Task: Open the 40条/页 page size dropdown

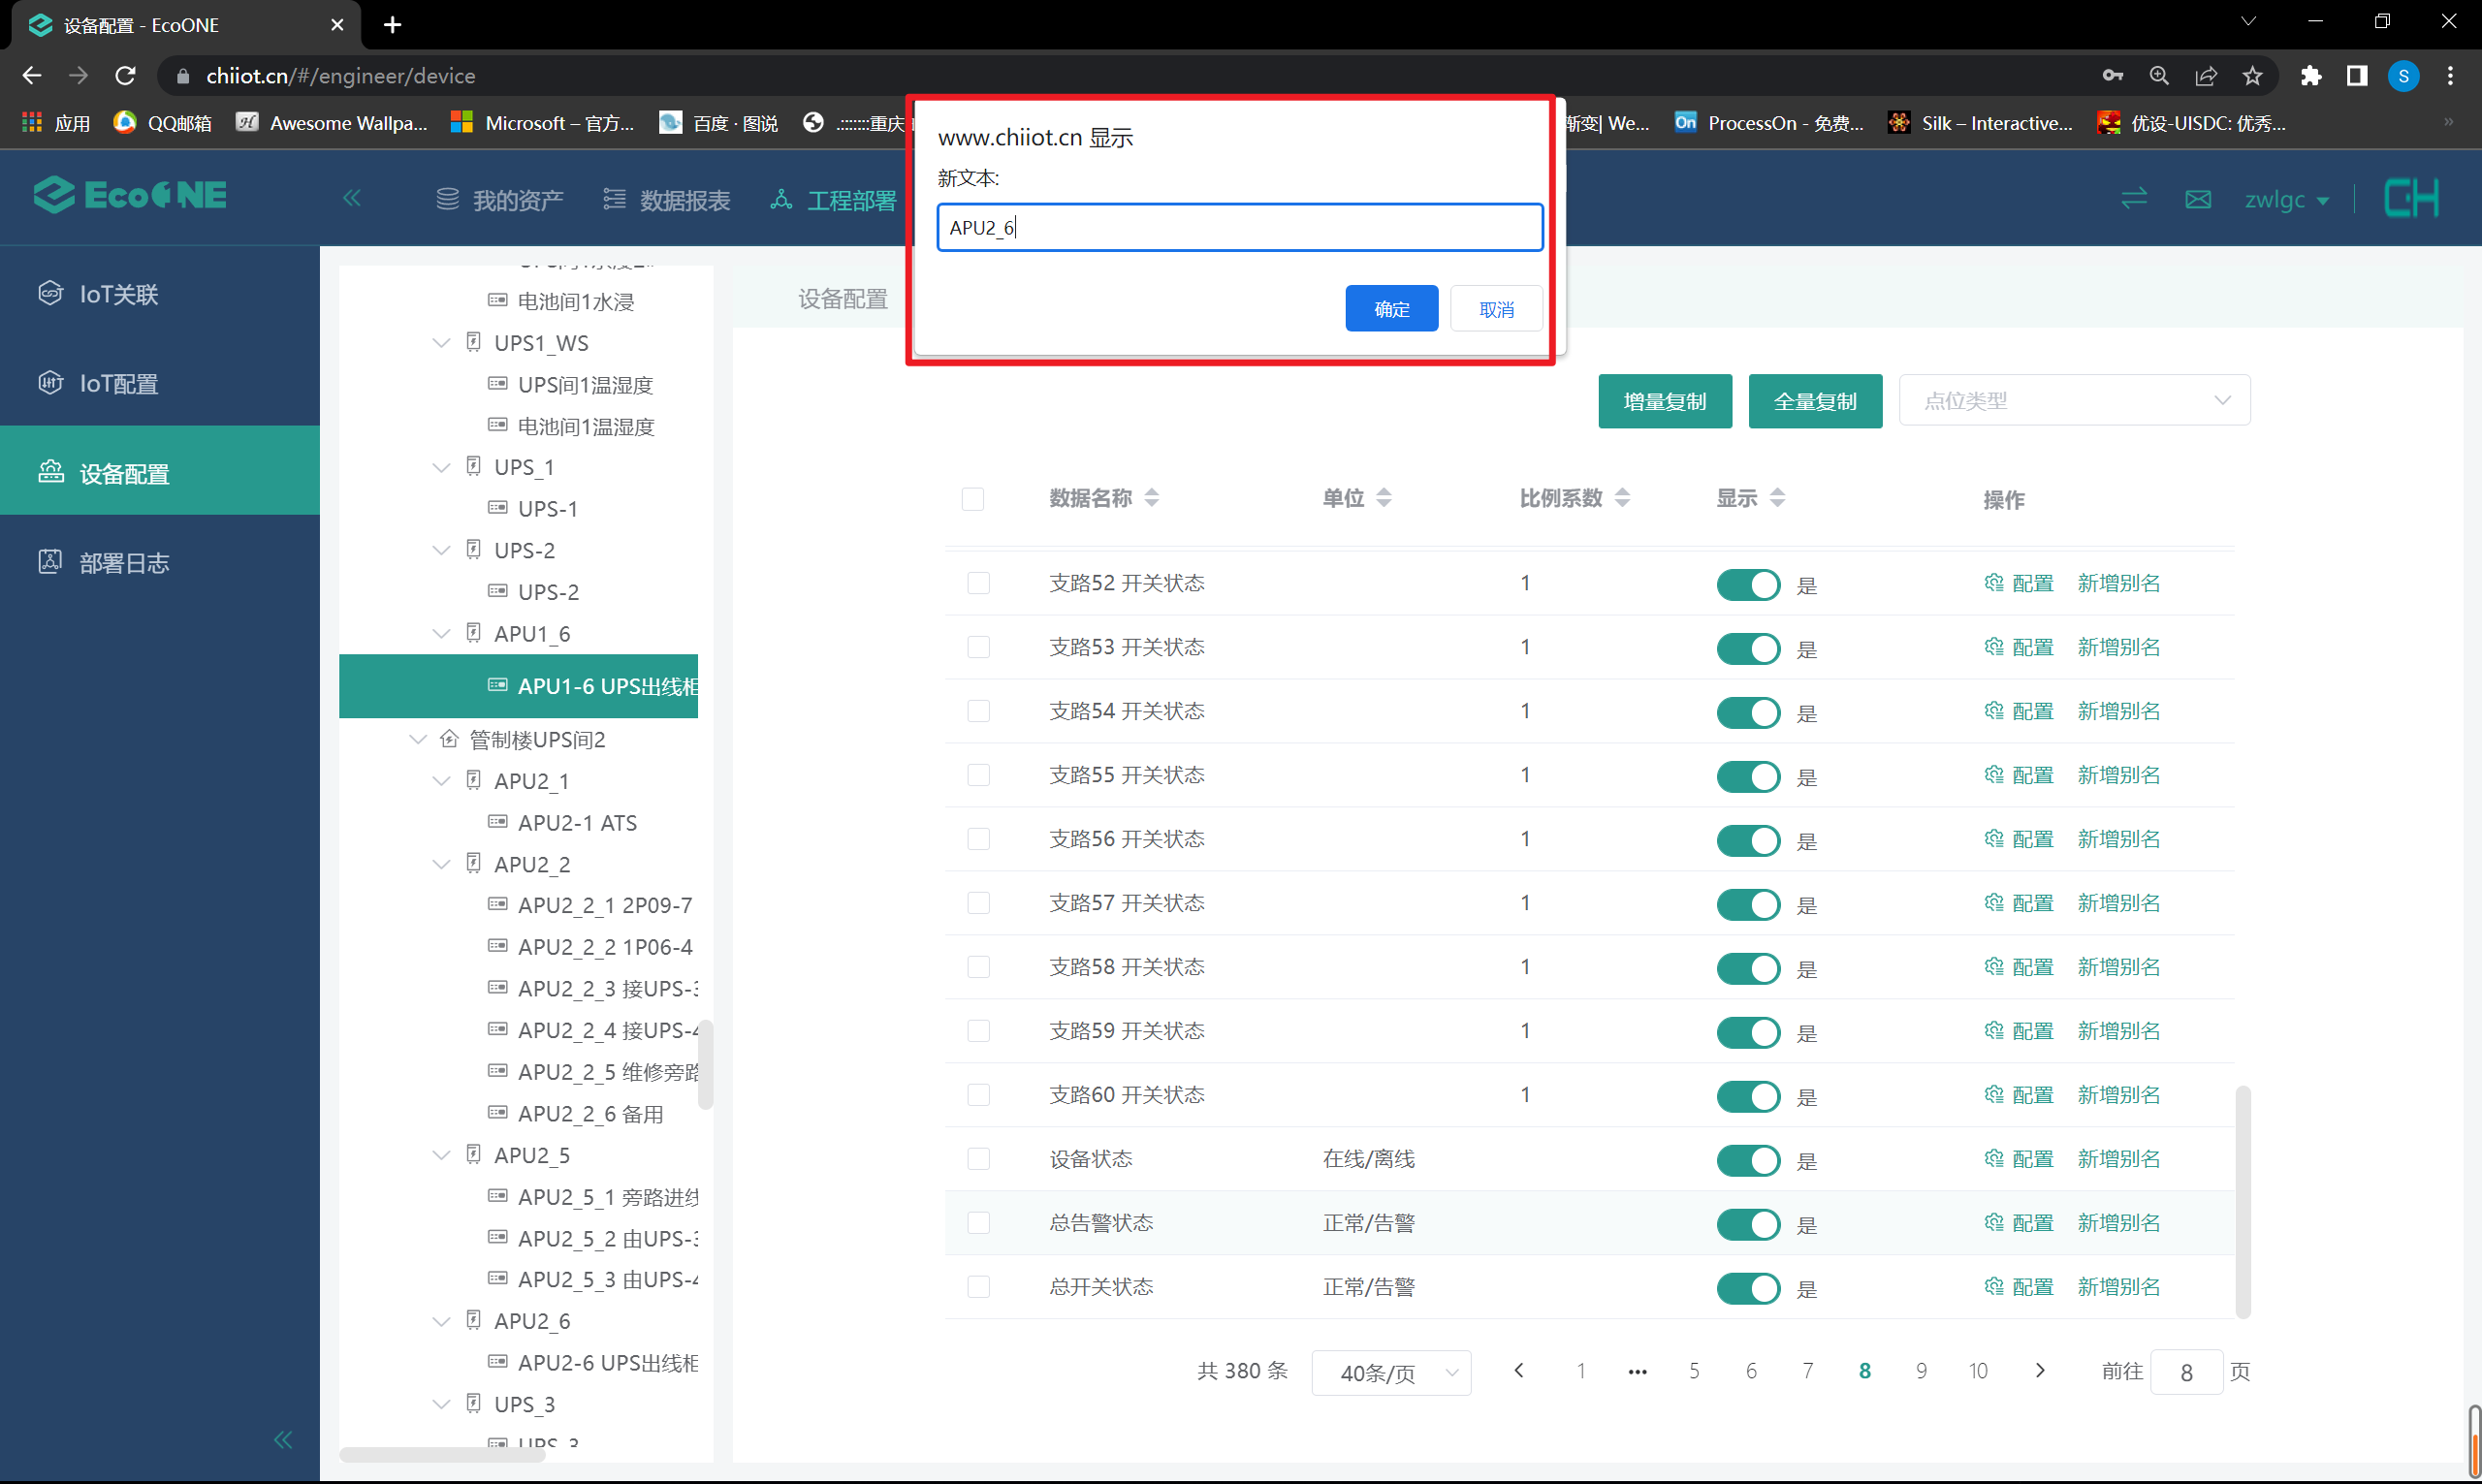Action: pyautogui.click(x=1390, y=1372)
